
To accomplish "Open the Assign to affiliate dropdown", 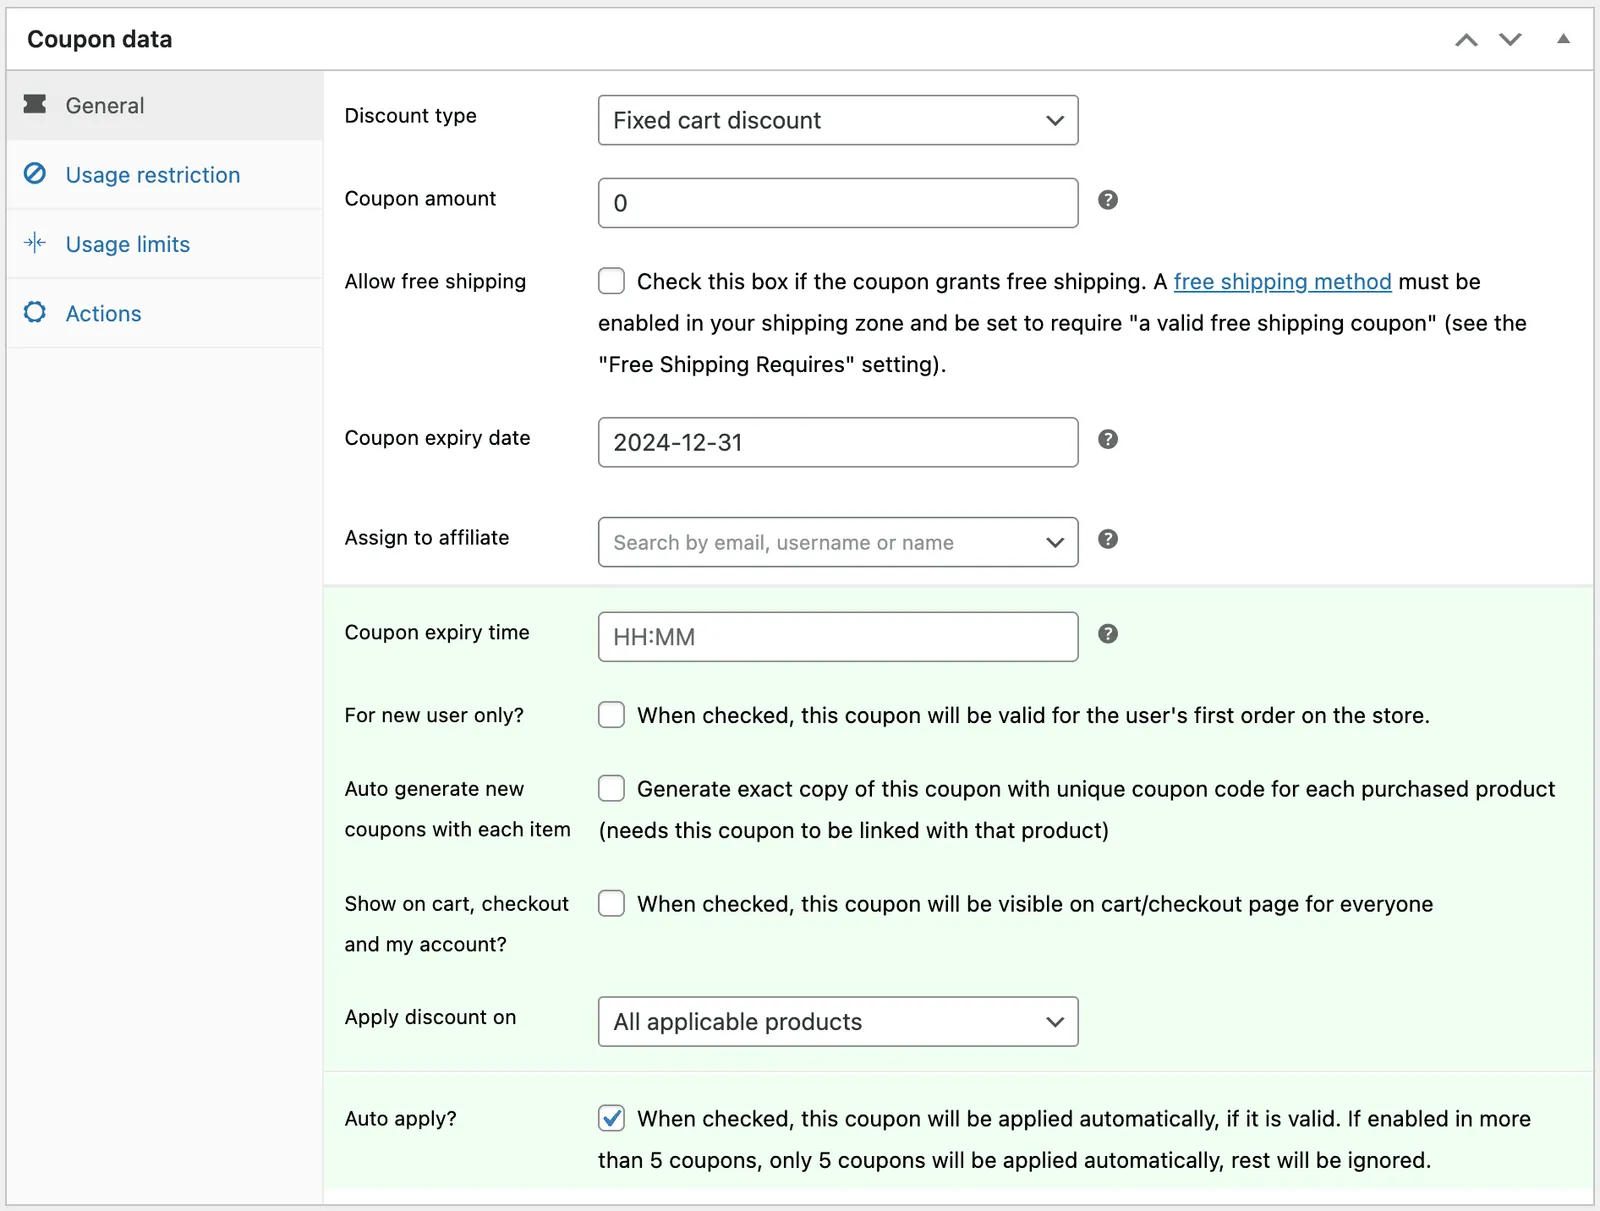I will coord(838,542).
